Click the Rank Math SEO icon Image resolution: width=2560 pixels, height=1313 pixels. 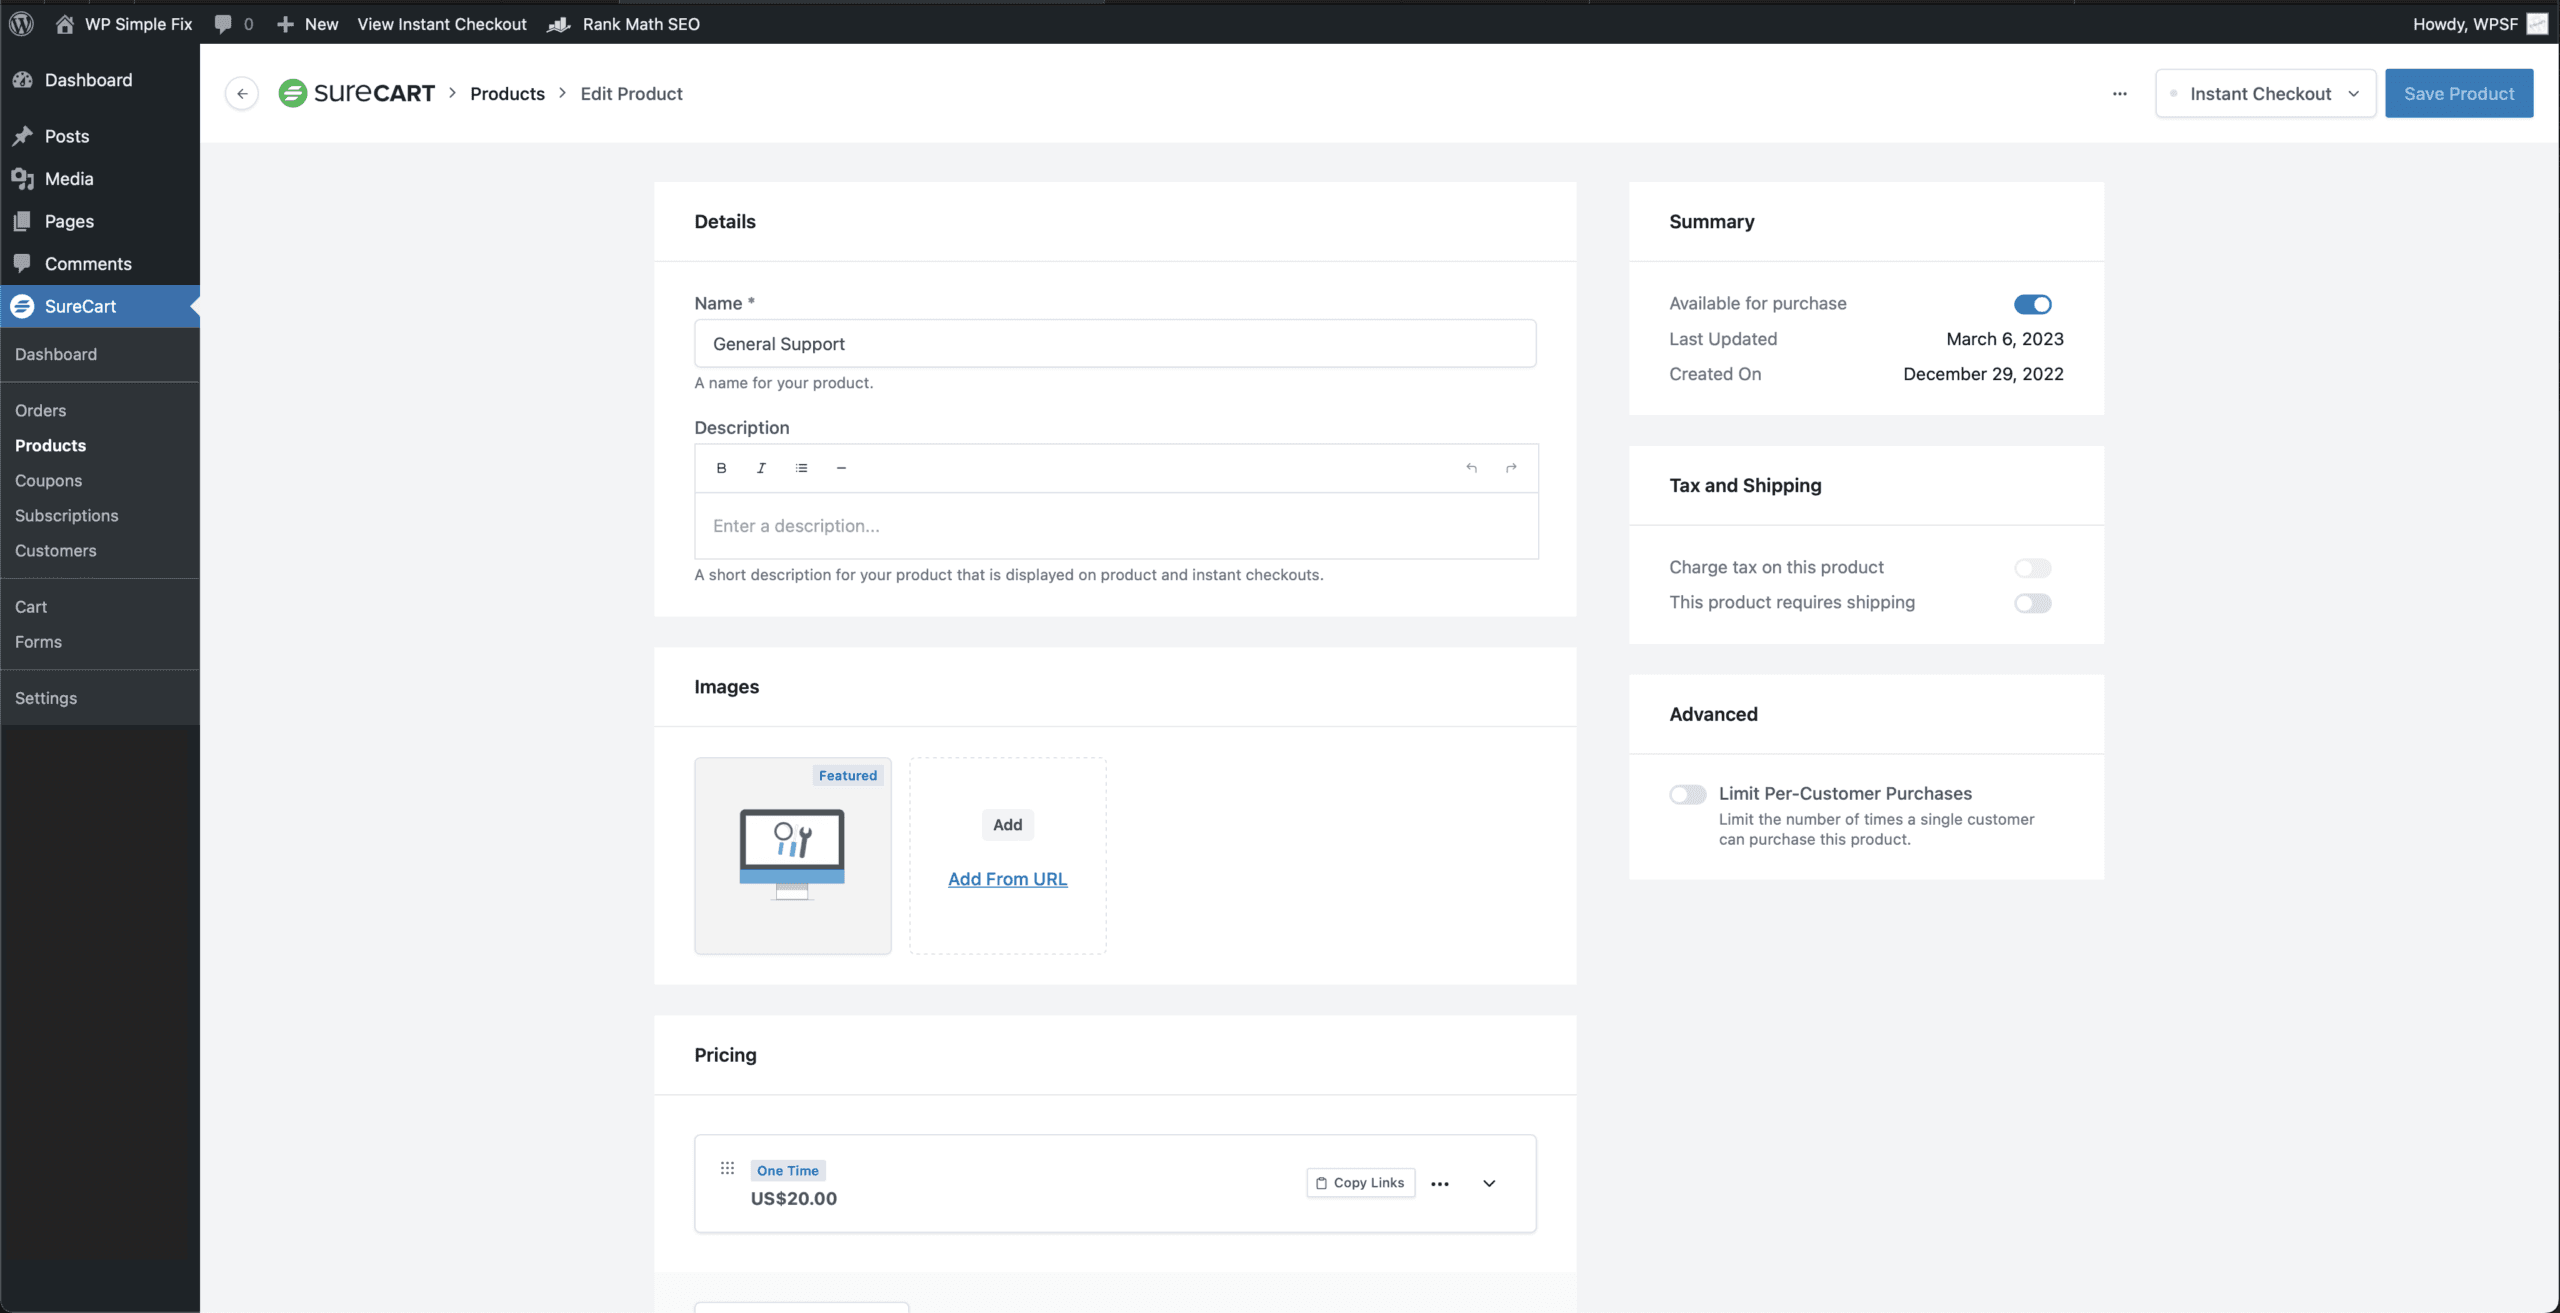click(559, 24)
